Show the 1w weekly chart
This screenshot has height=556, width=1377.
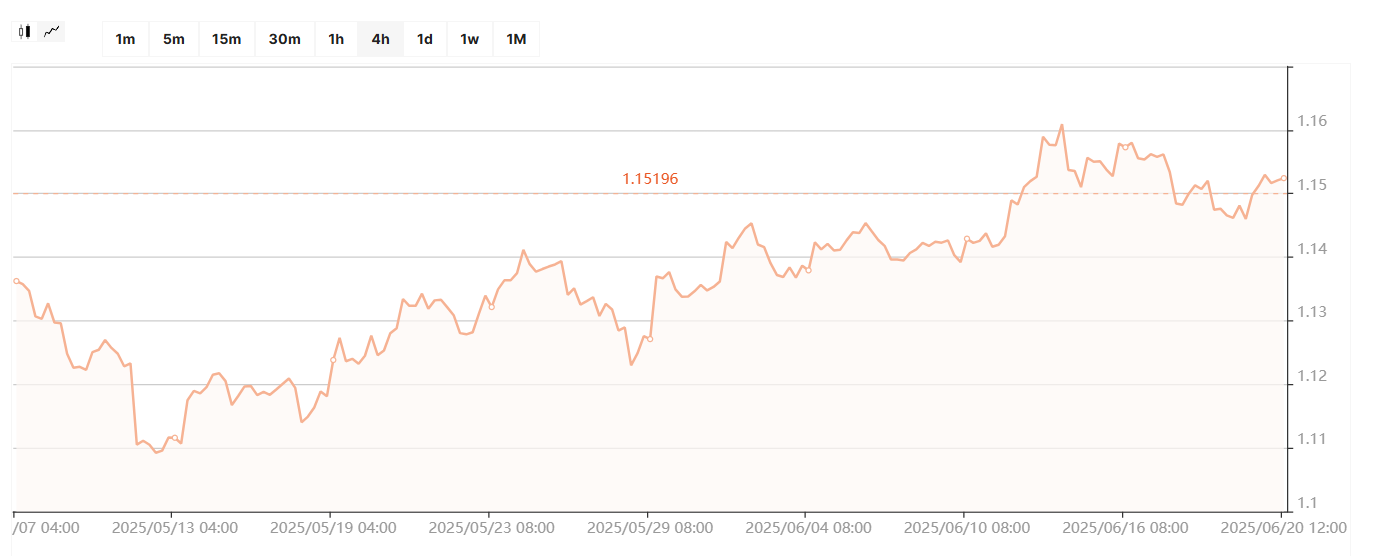(469, 39)
